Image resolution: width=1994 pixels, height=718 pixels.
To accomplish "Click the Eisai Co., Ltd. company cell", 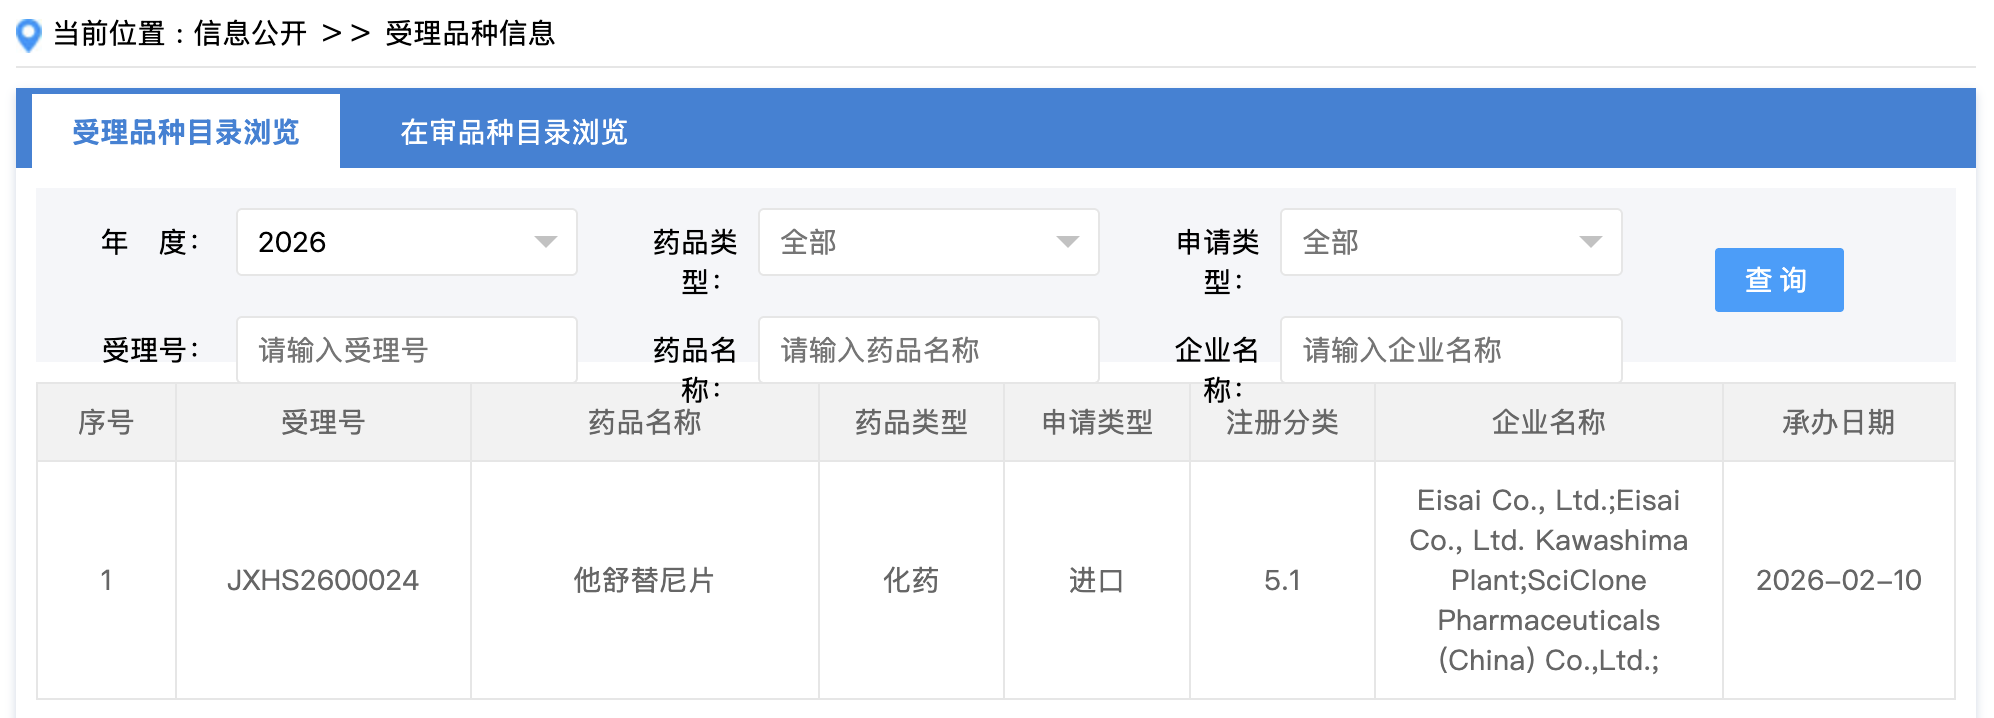I will point(1548,580).
